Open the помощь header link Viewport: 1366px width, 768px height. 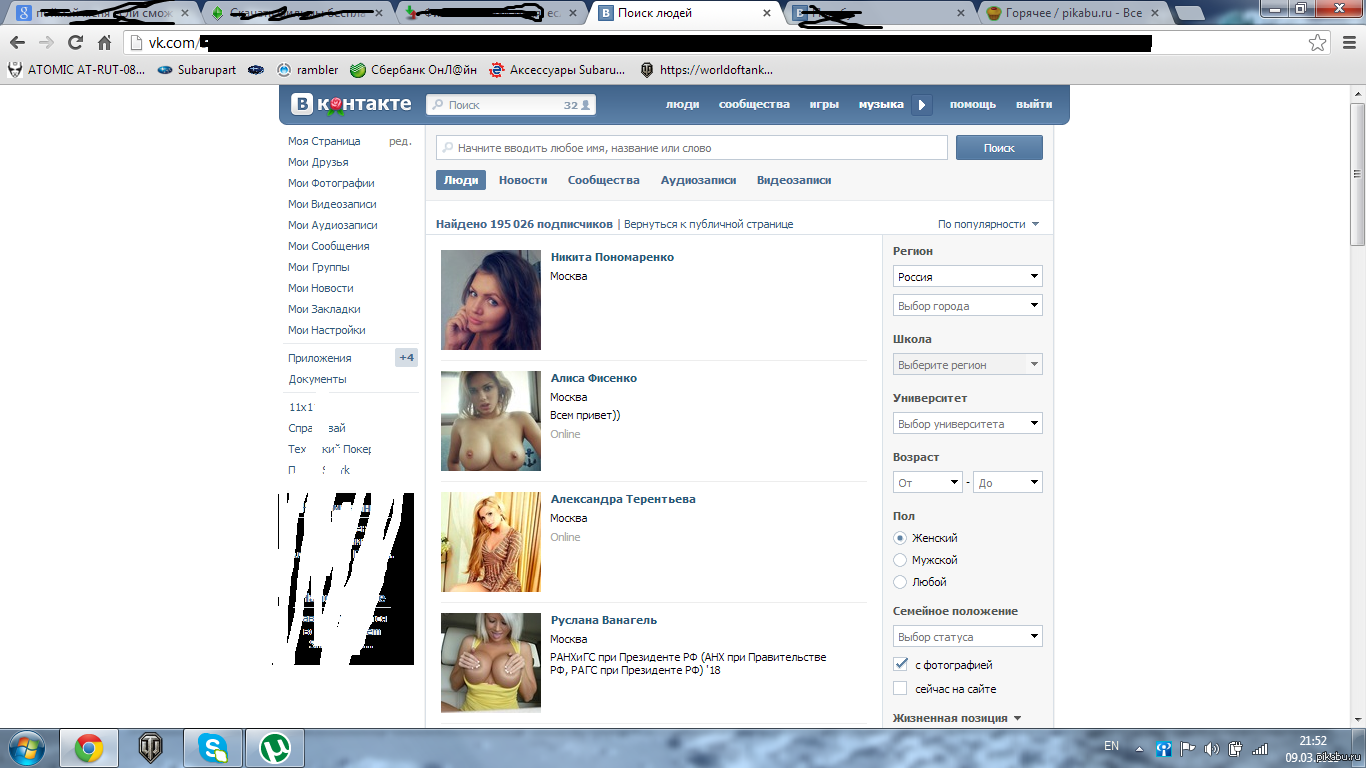pos(973,104)
